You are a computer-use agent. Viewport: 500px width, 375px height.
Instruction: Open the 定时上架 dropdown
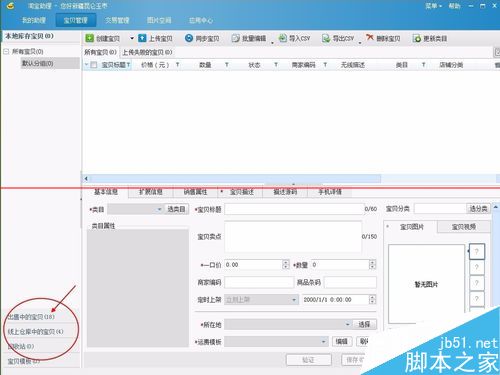tap(261, 300)
